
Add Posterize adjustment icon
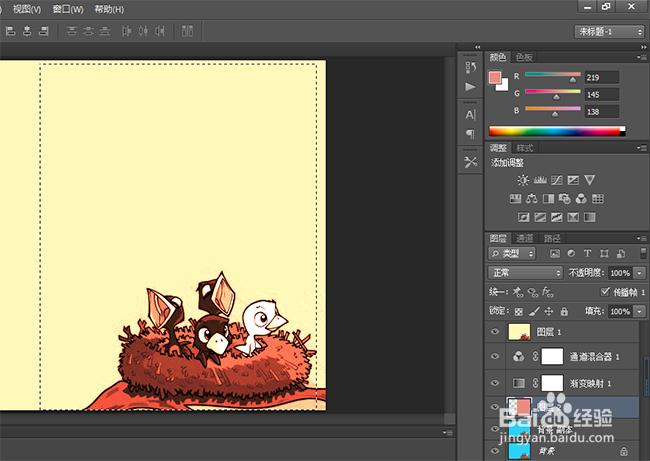click(x=540, y=217)
